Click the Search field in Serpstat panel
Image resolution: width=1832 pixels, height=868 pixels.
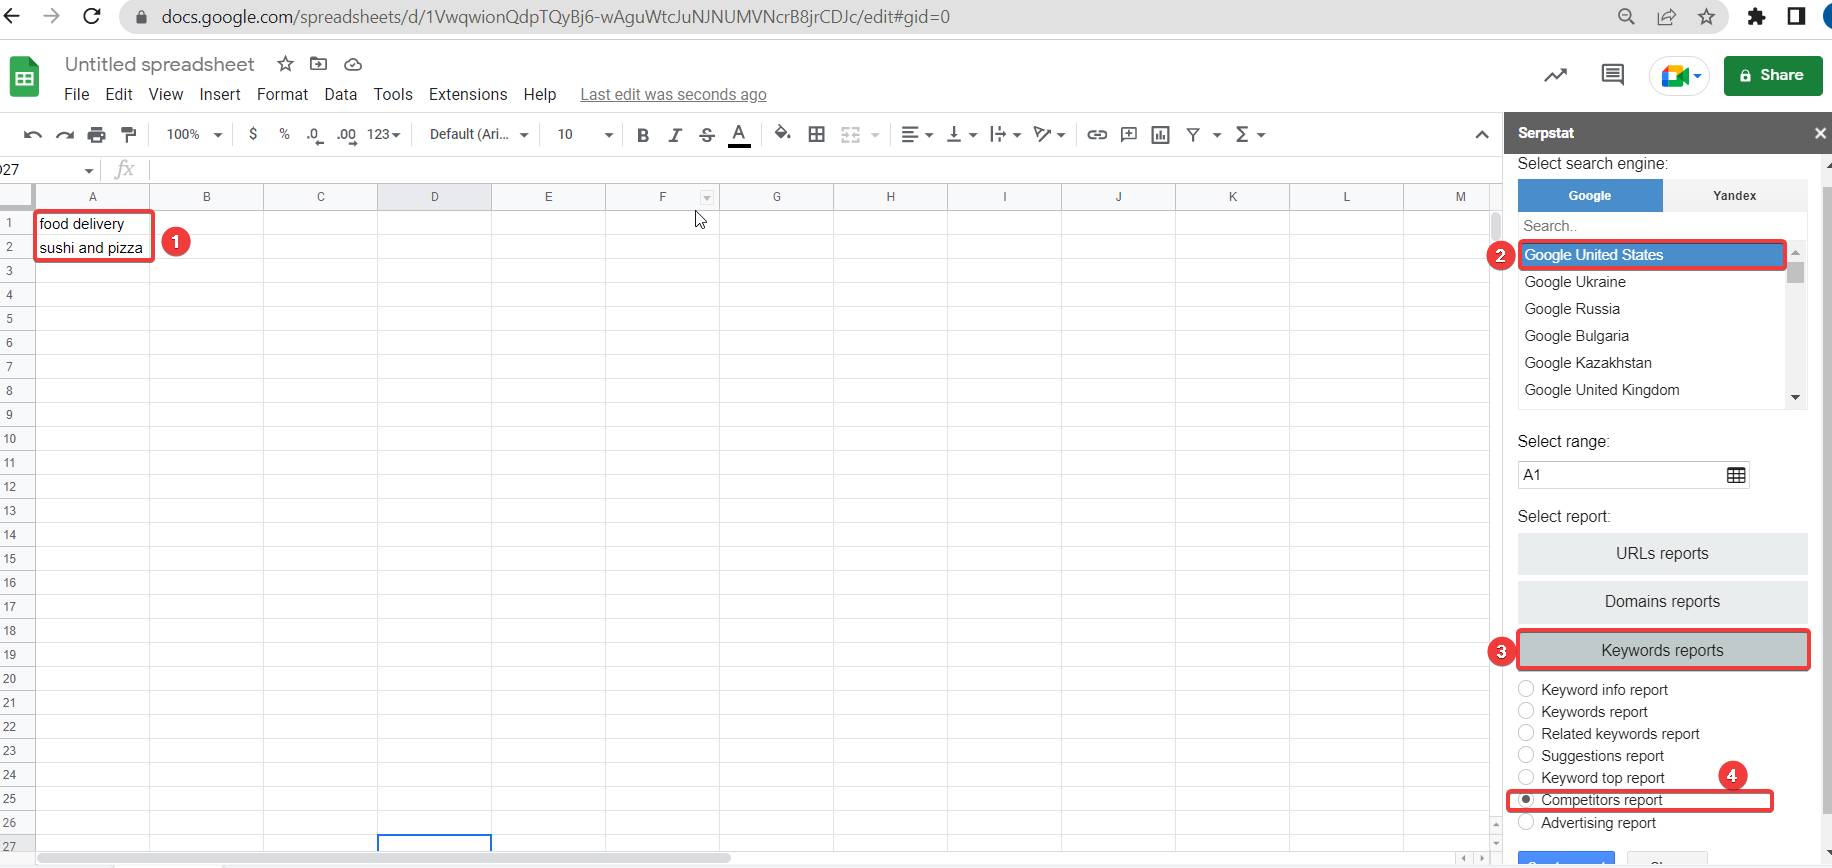click(1662, 226)
